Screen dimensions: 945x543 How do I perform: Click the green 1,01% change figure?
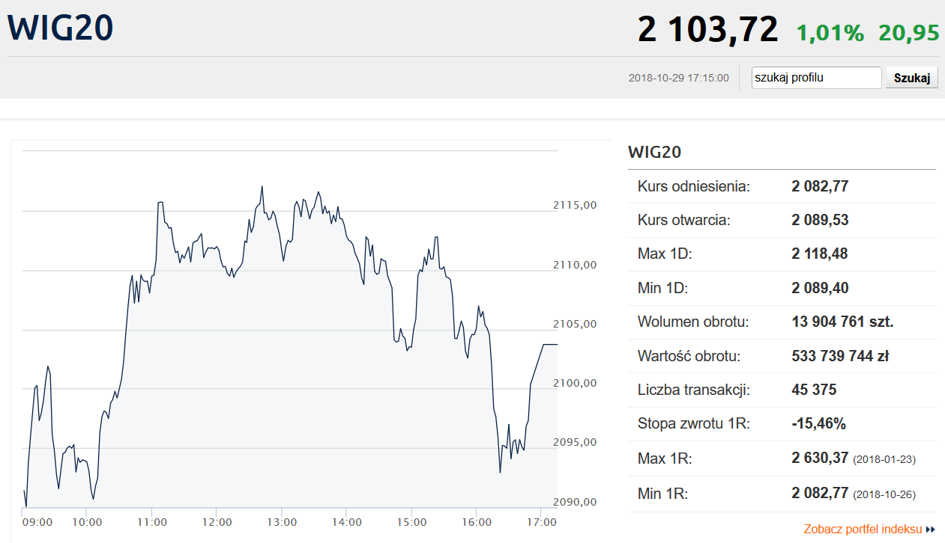tap(829, 33)
